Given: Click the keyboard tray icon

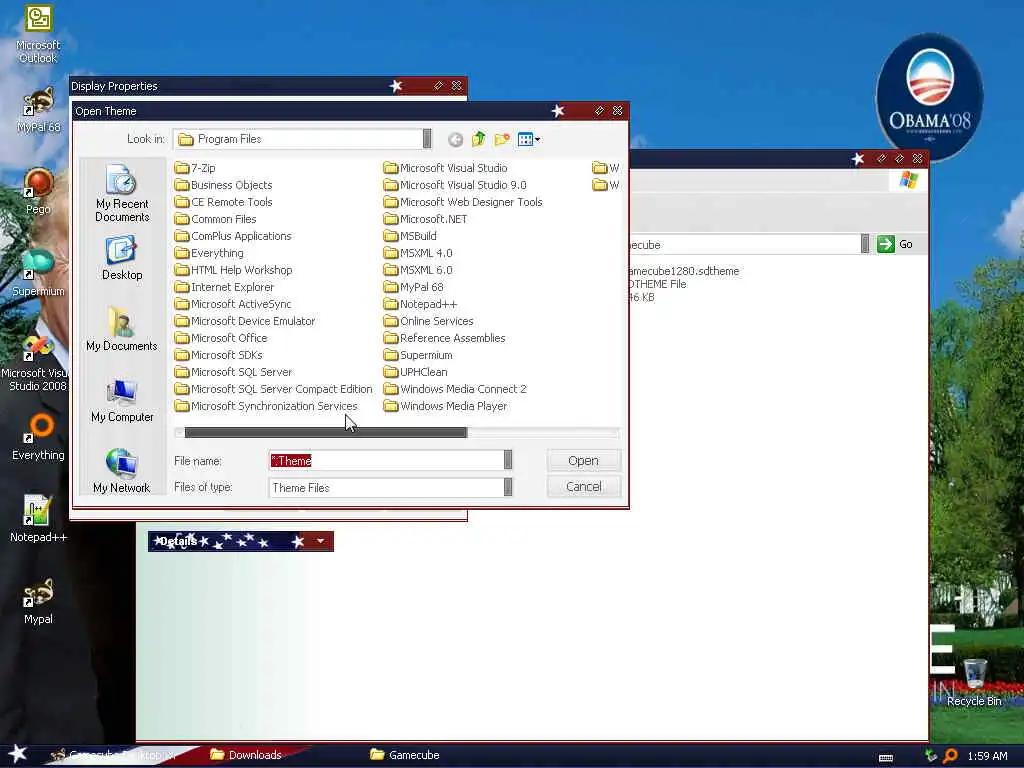Looking at the screenshot, I should (x=886, y=757).
